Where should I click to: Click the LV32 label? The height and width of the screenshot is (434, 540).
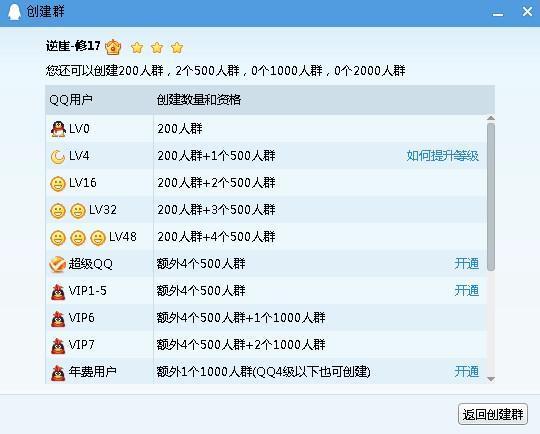coord(103,210)
